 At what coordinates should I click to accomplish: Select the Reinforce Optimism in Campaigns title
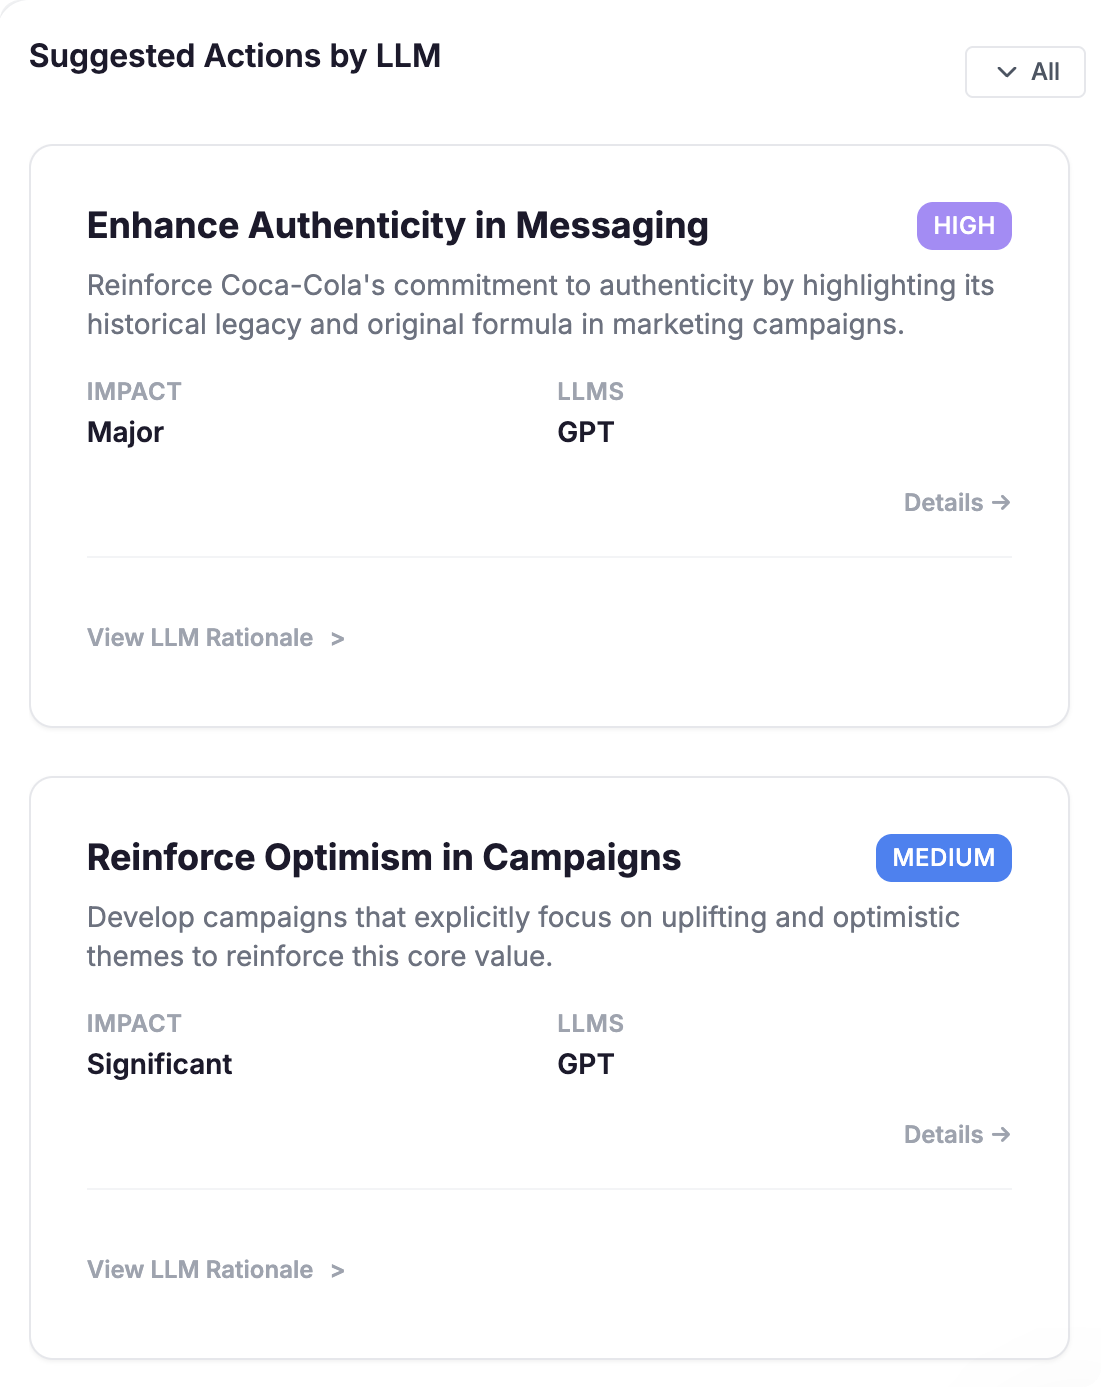[x=384, y=857]
